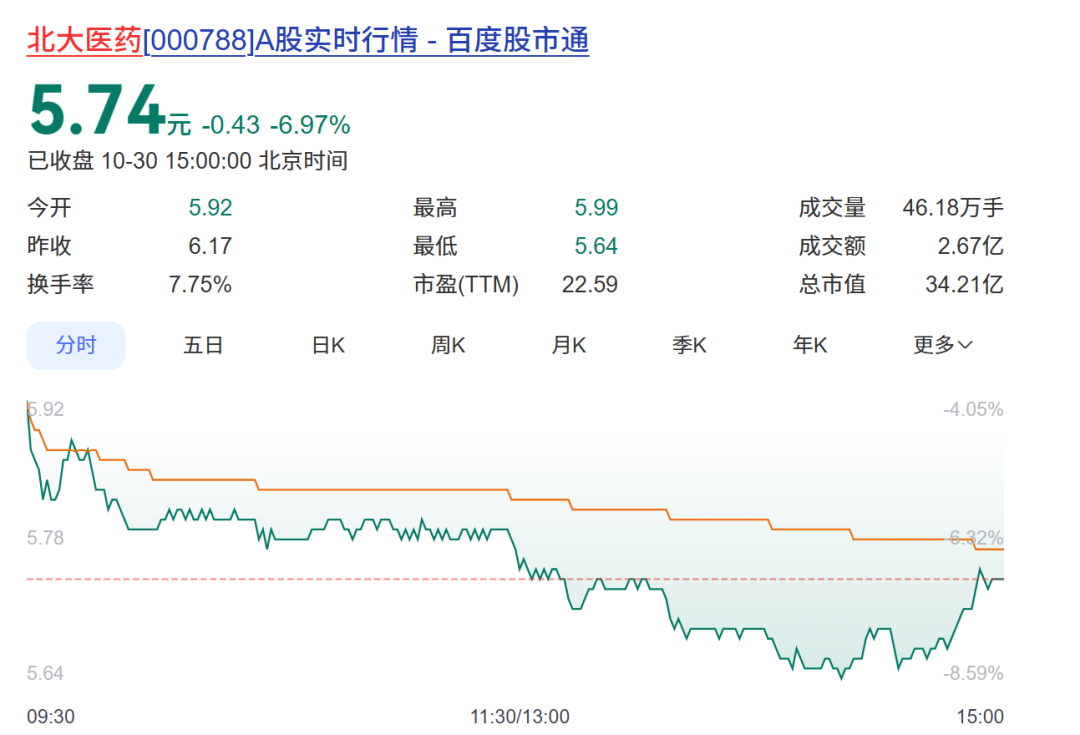1080x735 pixels.
Task: Open the 月K chart tab
Action: click(569, 345)
